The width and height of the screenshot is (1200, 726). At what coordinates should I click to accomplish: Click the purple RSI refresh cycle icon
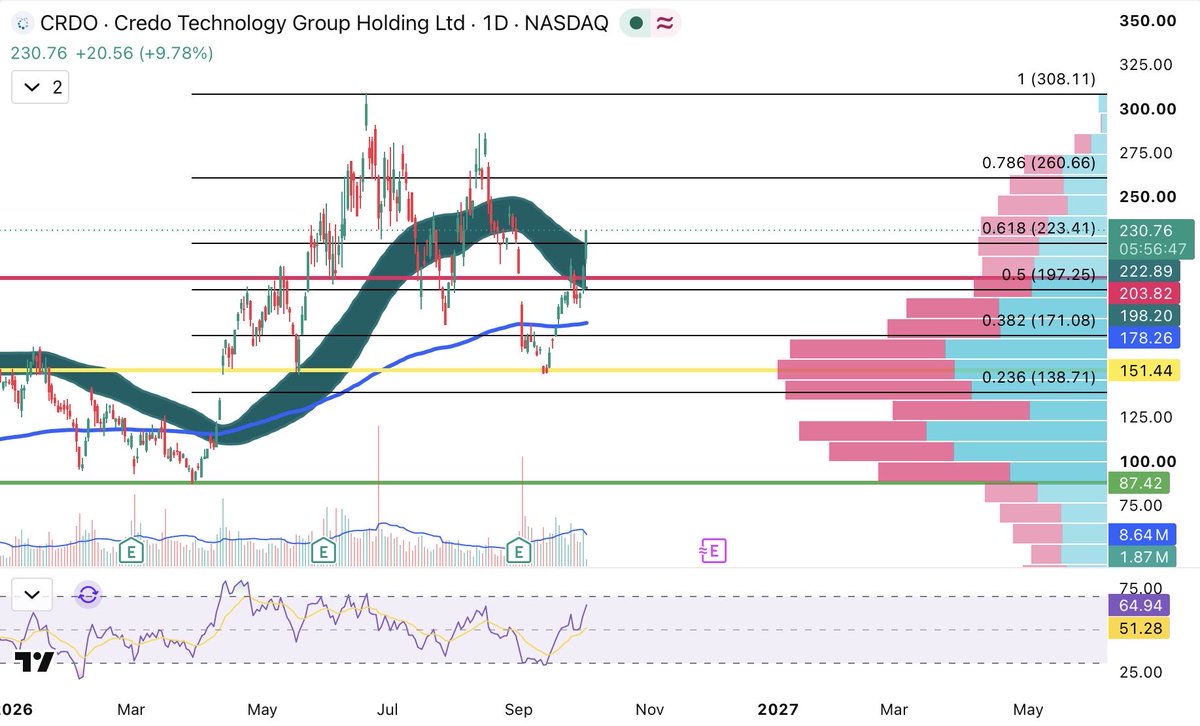(x=88, y=595)
